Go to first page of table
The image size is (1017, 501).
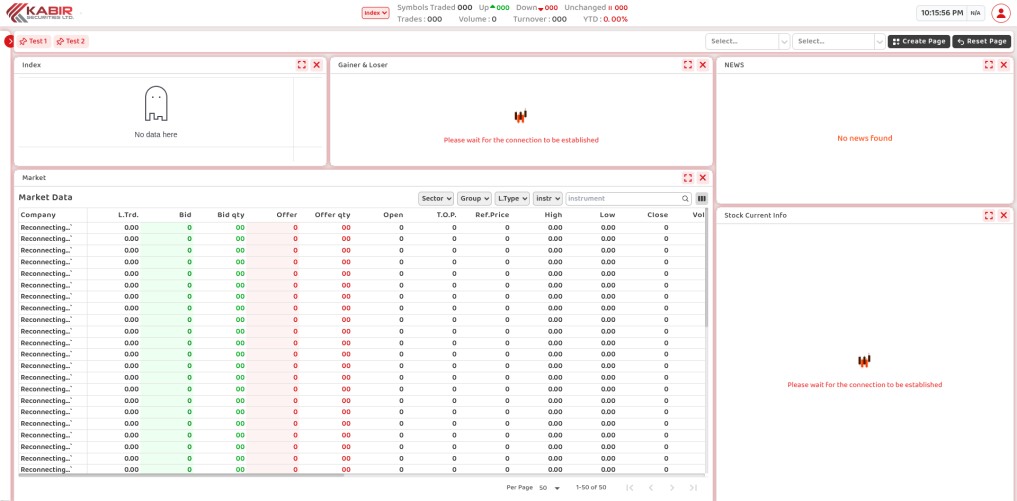(x=629, y=487)
